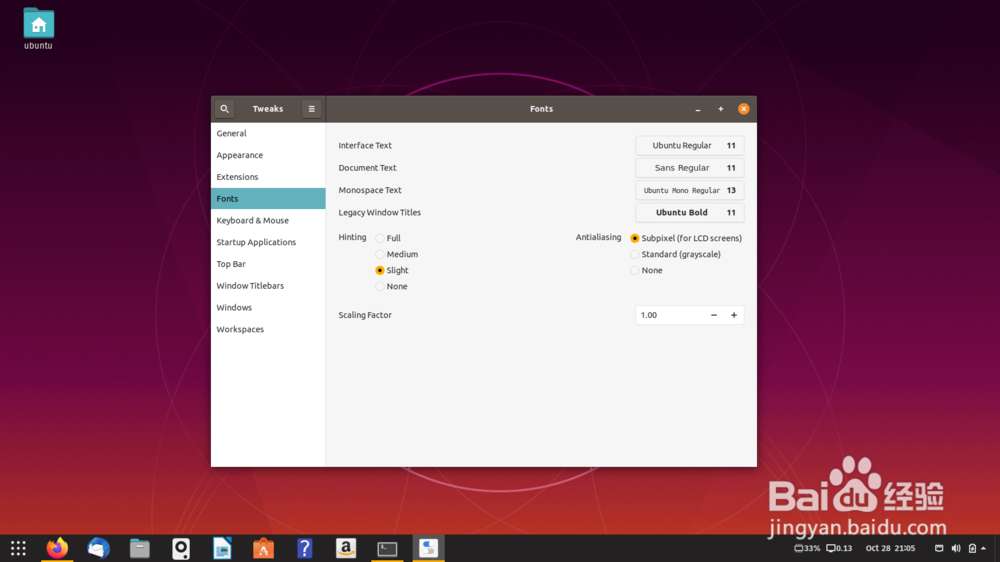1000x562 pixels.
Task: Open Startup Applications section
Action: point(268,242)
